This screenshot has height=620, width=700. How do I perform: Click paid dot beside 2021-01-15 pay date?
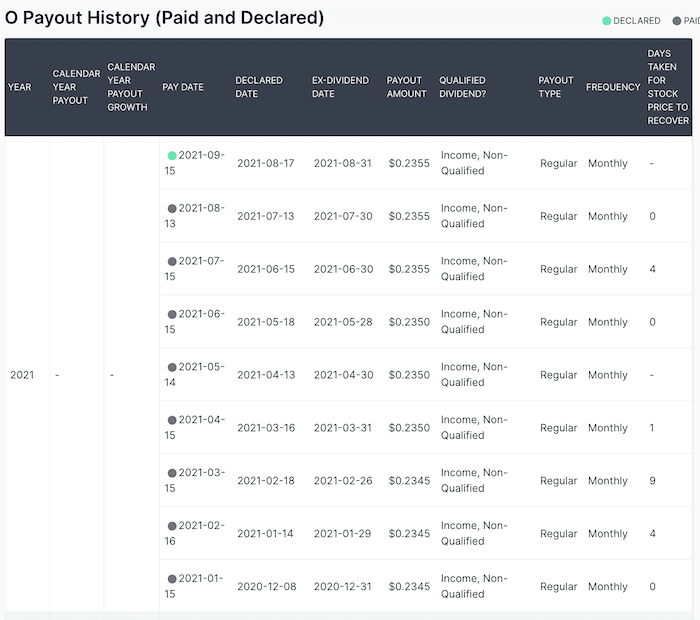tap(172, 578)
